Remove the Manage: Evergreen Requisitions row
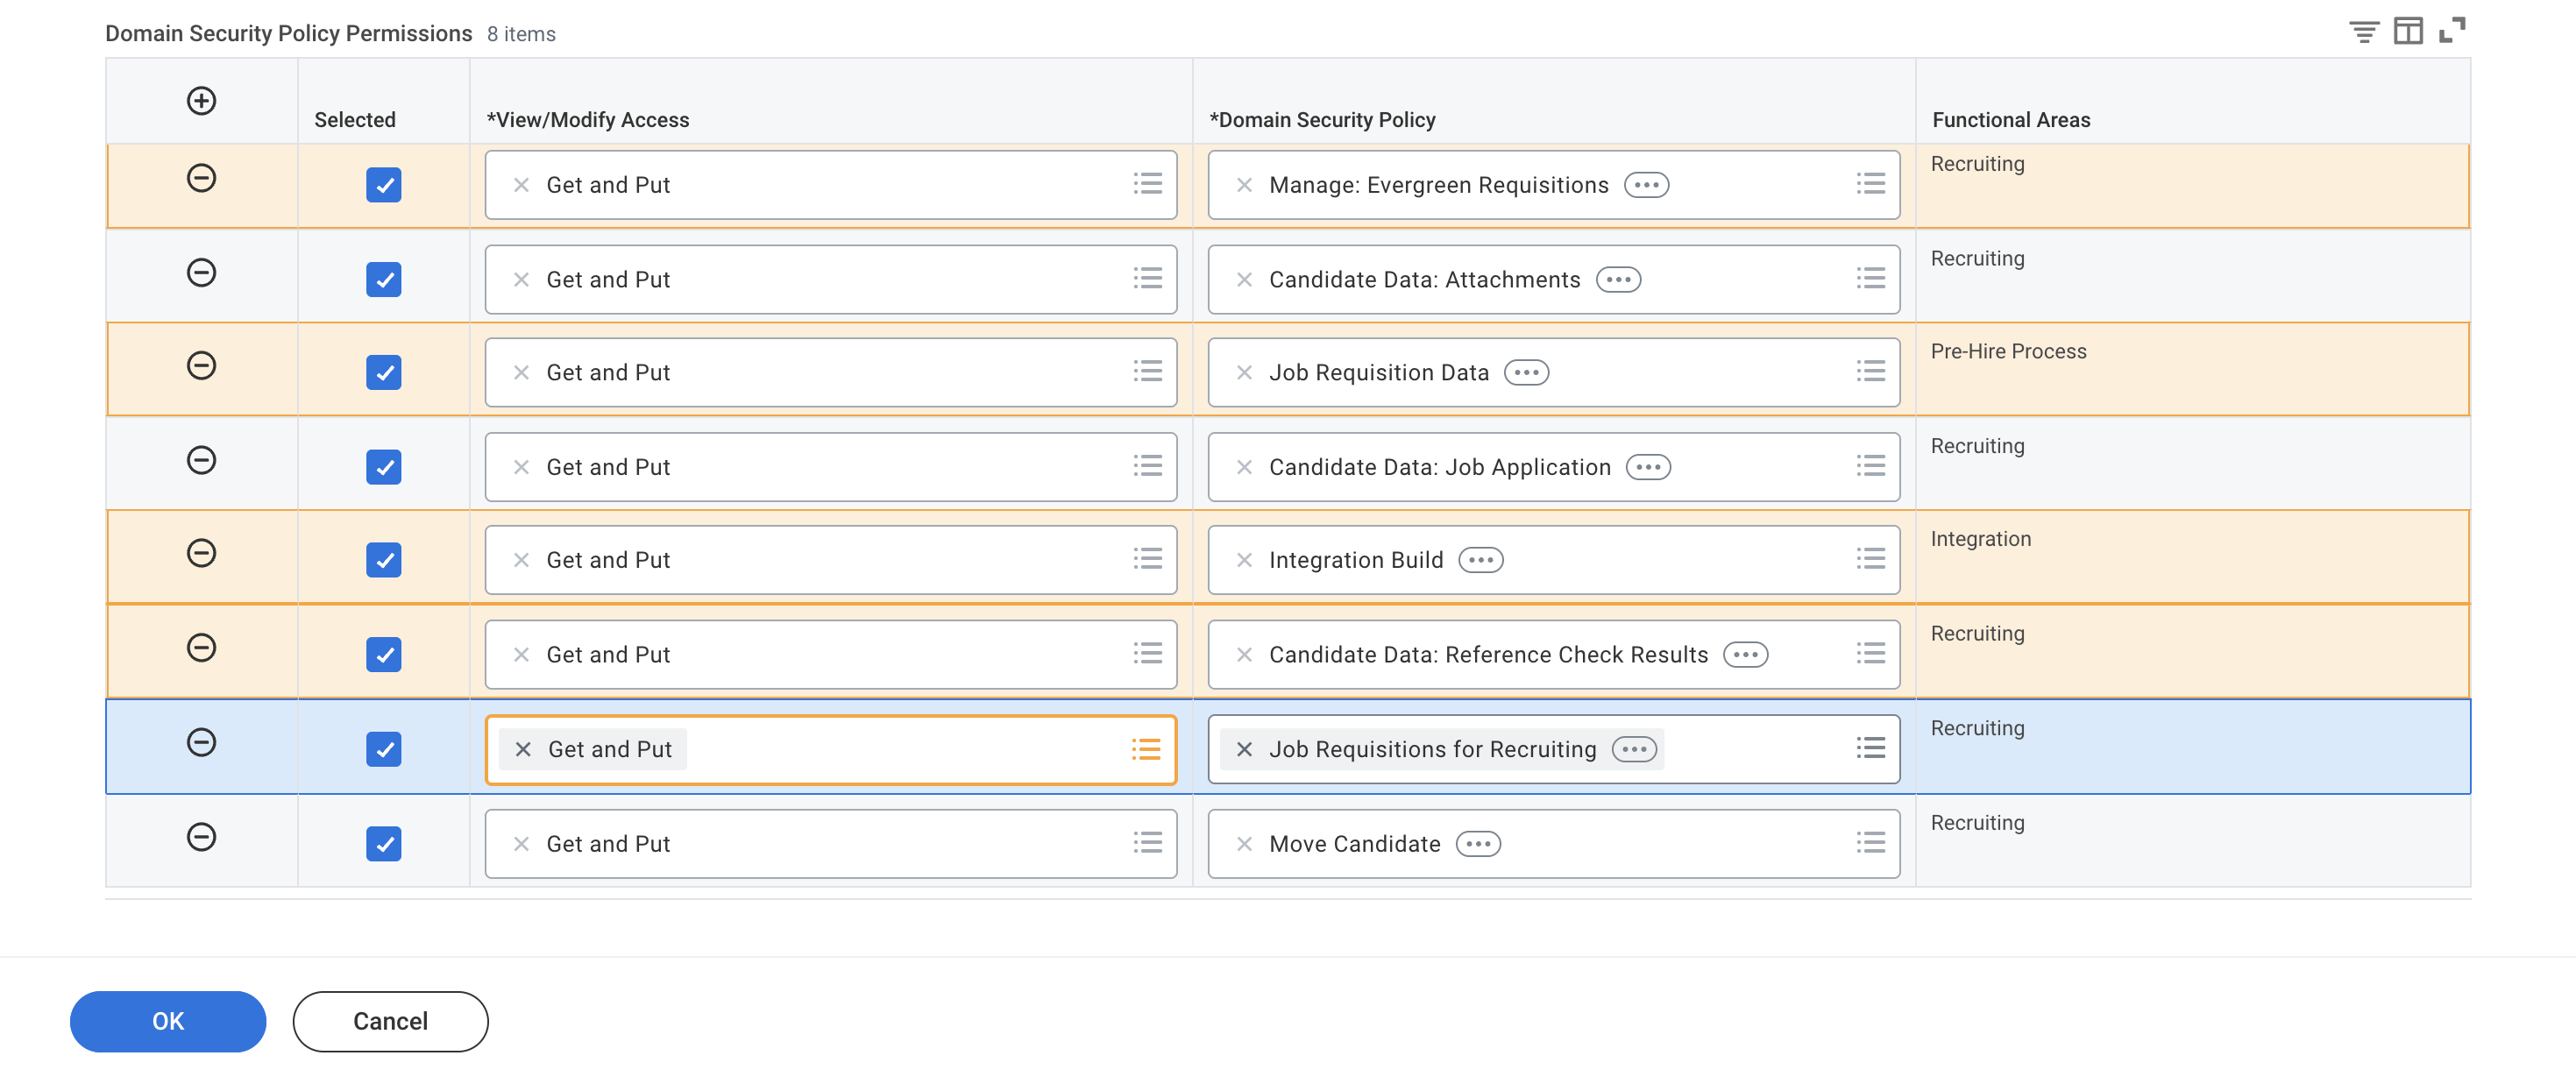 [201, 178]
